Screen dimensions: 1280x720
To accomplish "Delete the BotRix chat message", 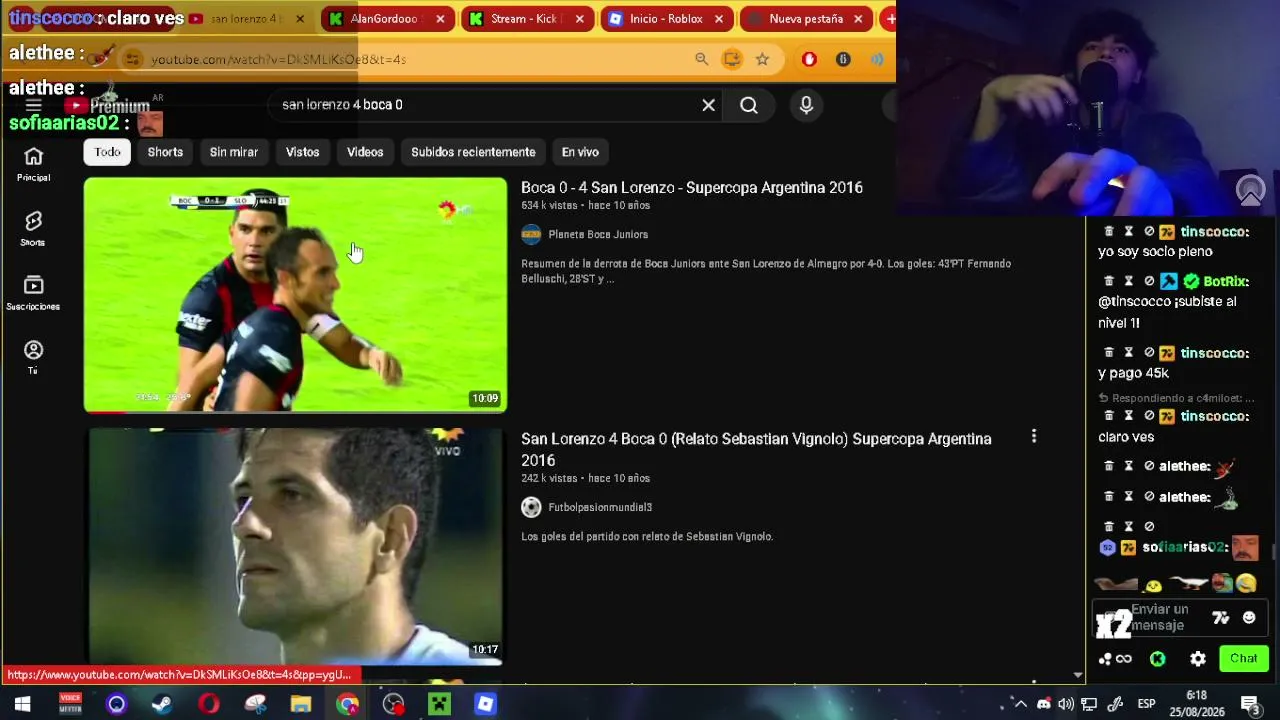I will 1109,282.
